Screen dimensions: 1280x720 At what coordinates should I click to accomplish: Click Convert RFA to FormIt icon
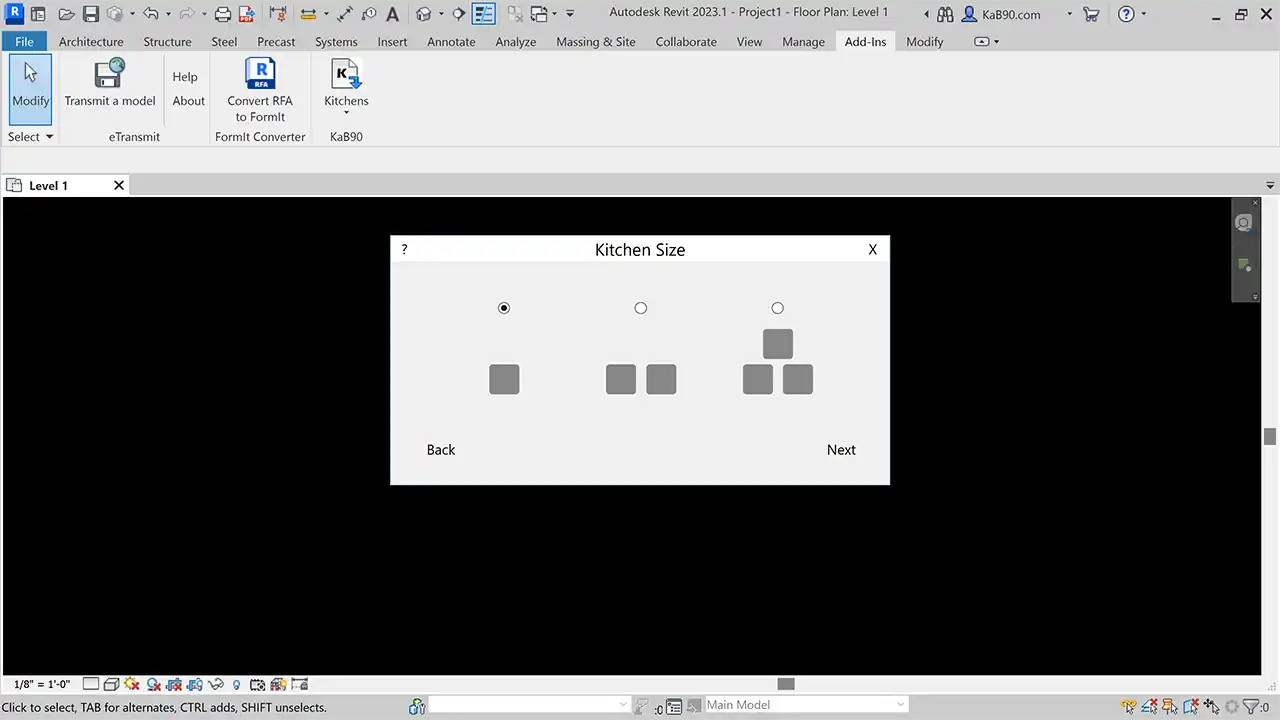[260, 75]
